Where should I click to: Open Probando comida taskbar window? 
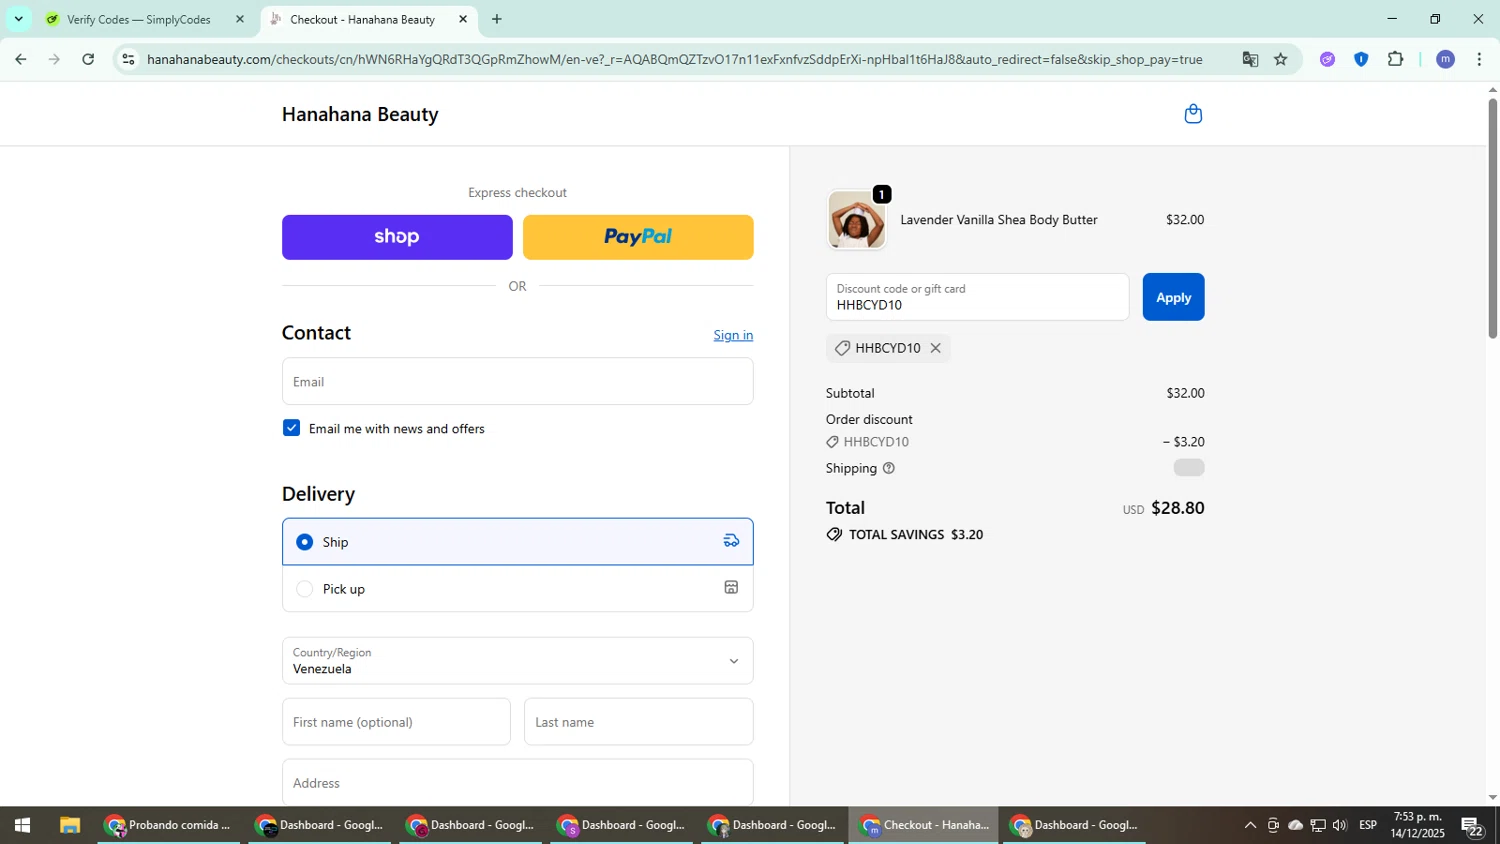168,825
